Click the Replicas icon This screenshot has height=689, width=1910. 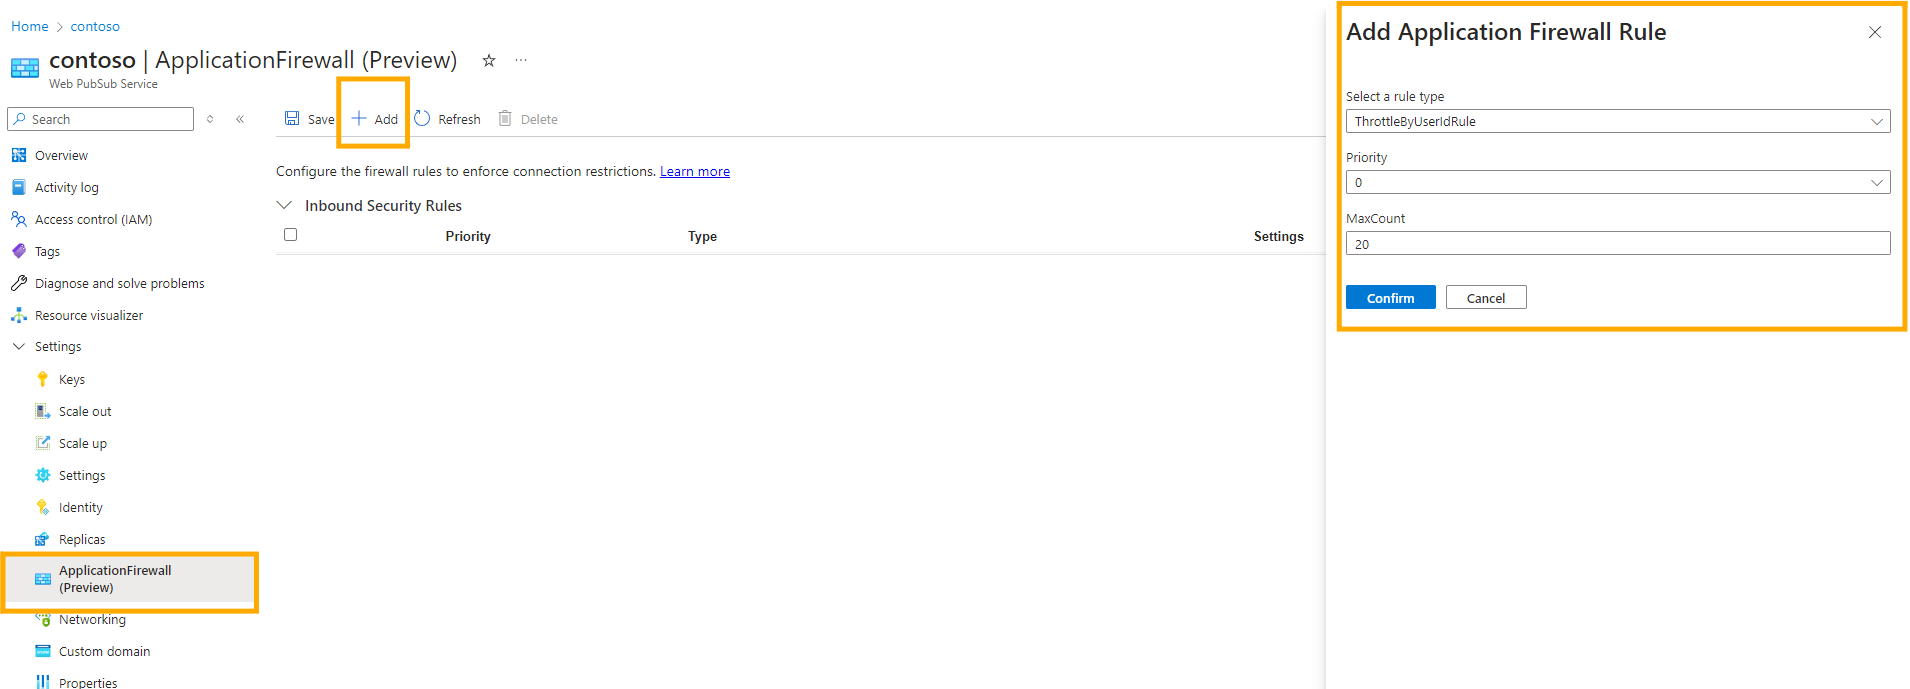[42, 539]
